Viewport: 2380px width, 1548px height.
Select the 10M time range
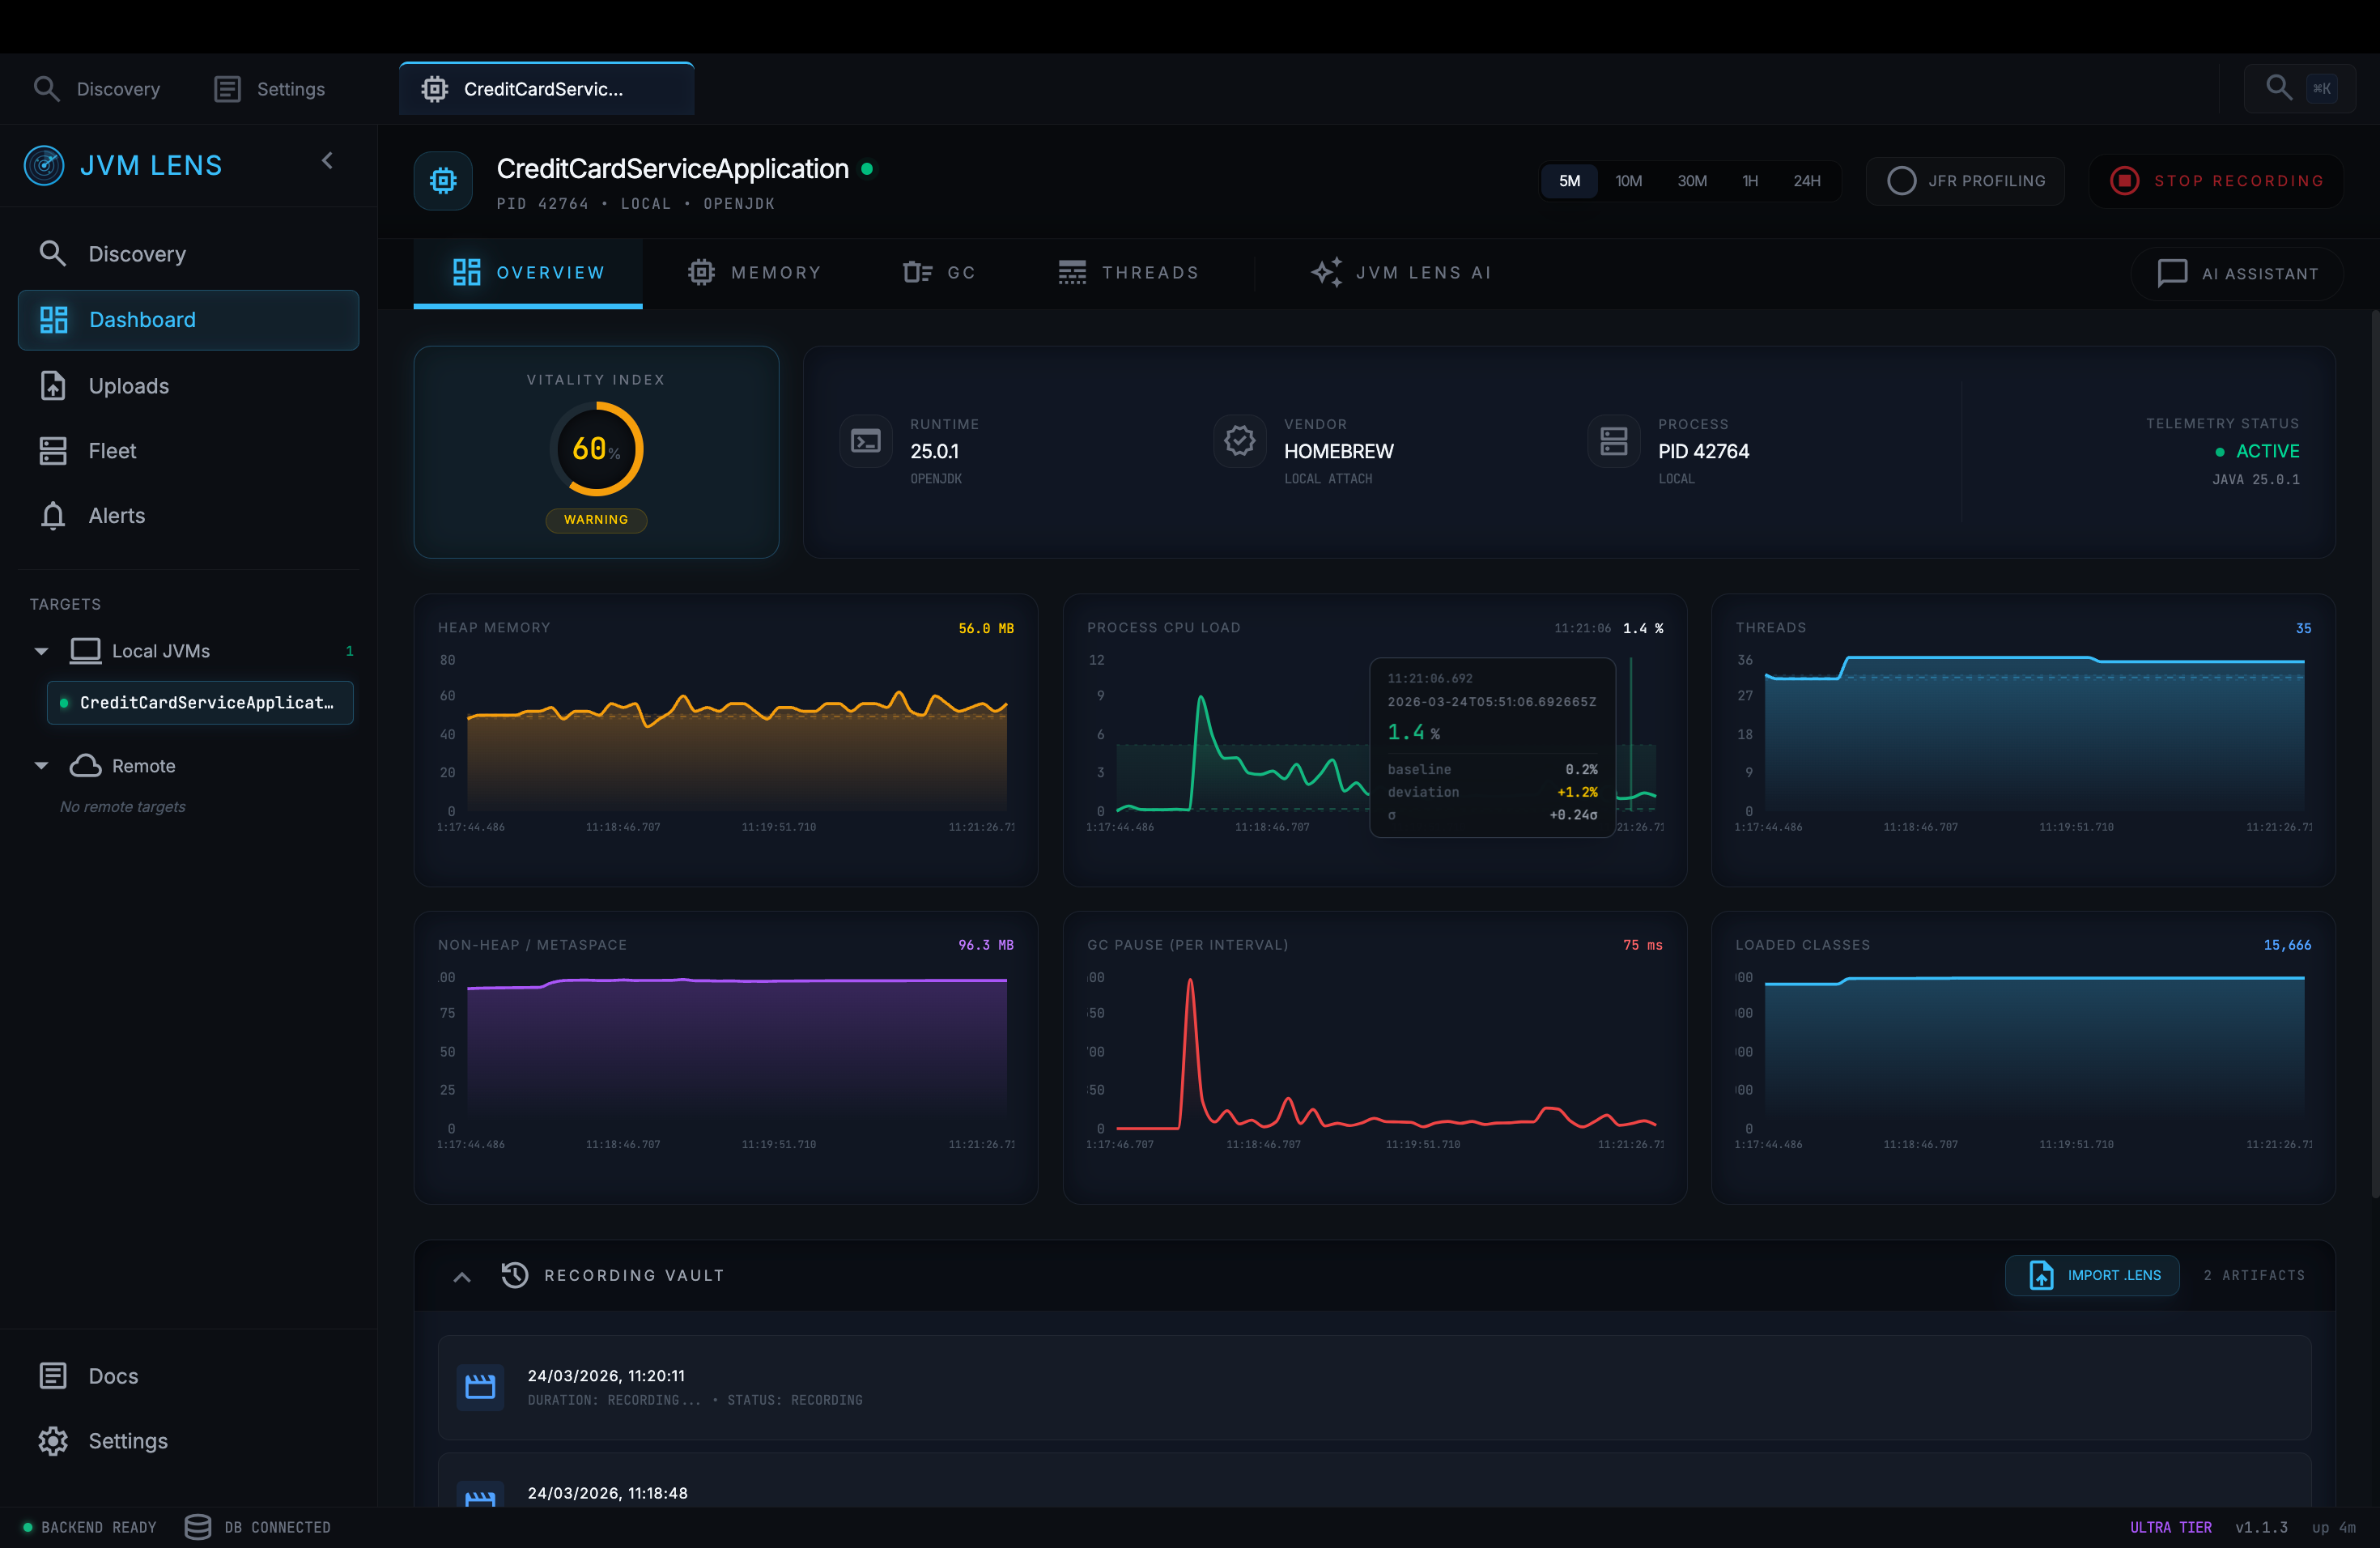[1628, 181]
